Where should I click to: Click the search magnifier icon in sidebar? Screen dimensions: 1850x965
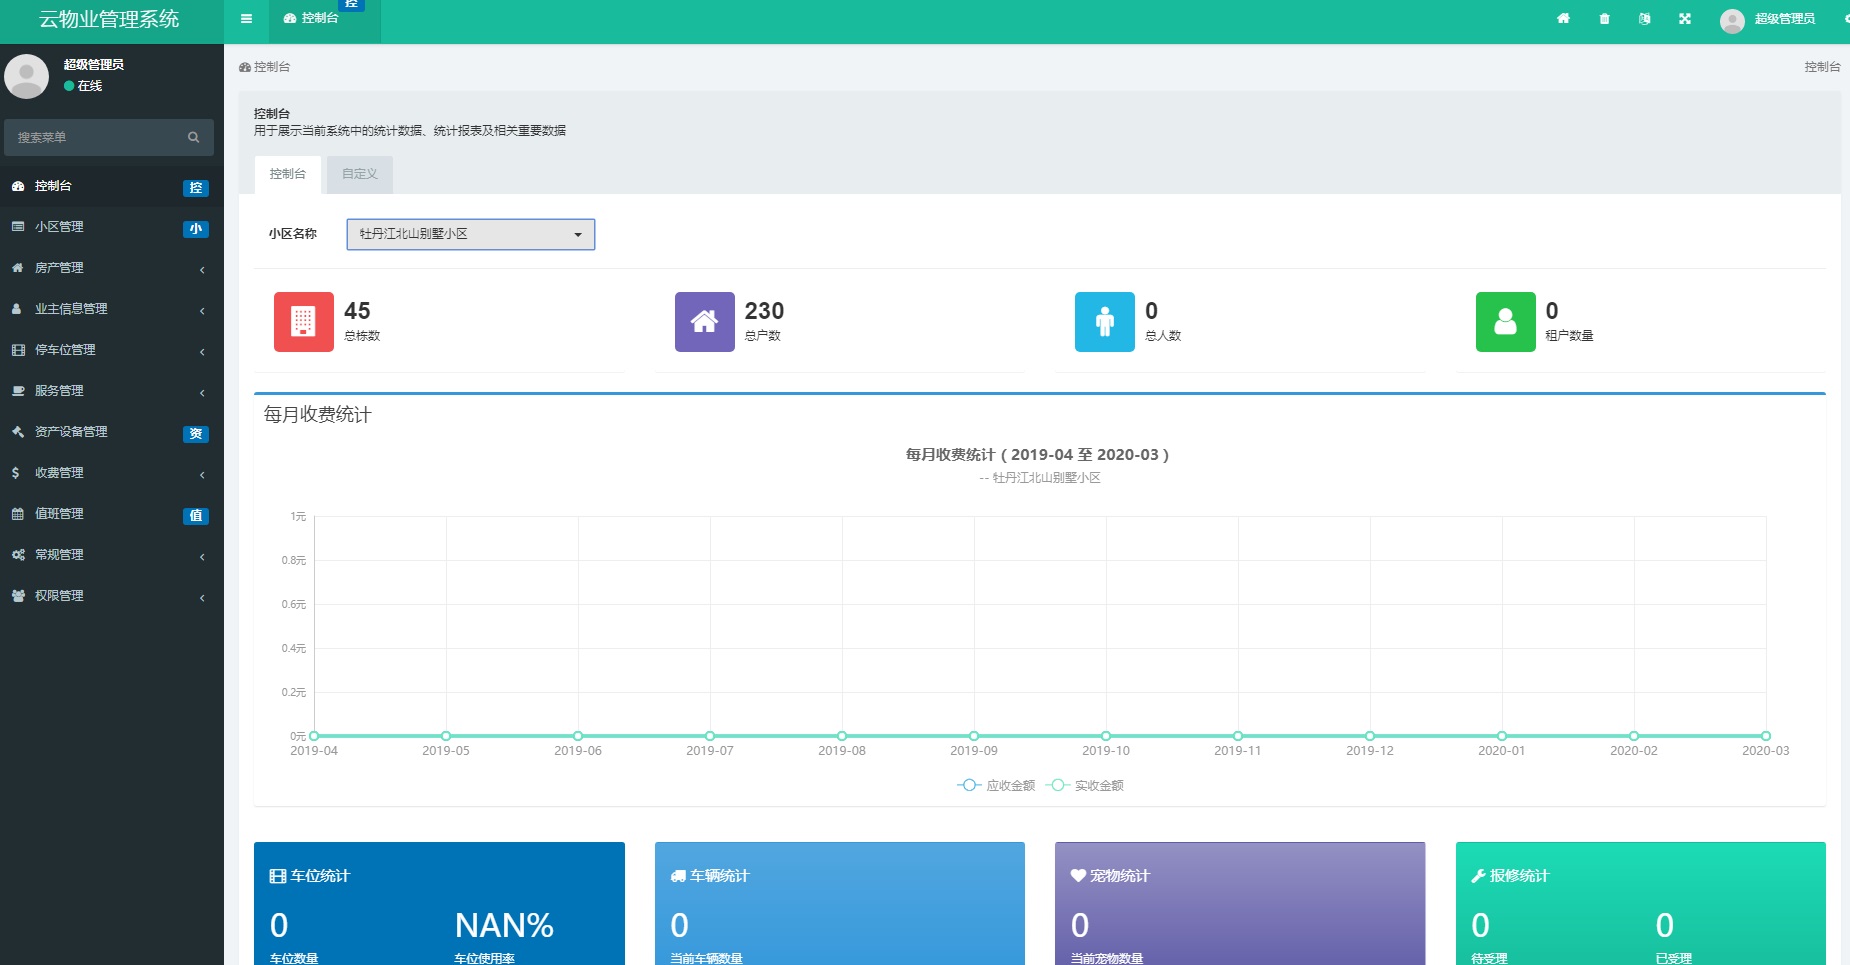(x=194, y=138)
